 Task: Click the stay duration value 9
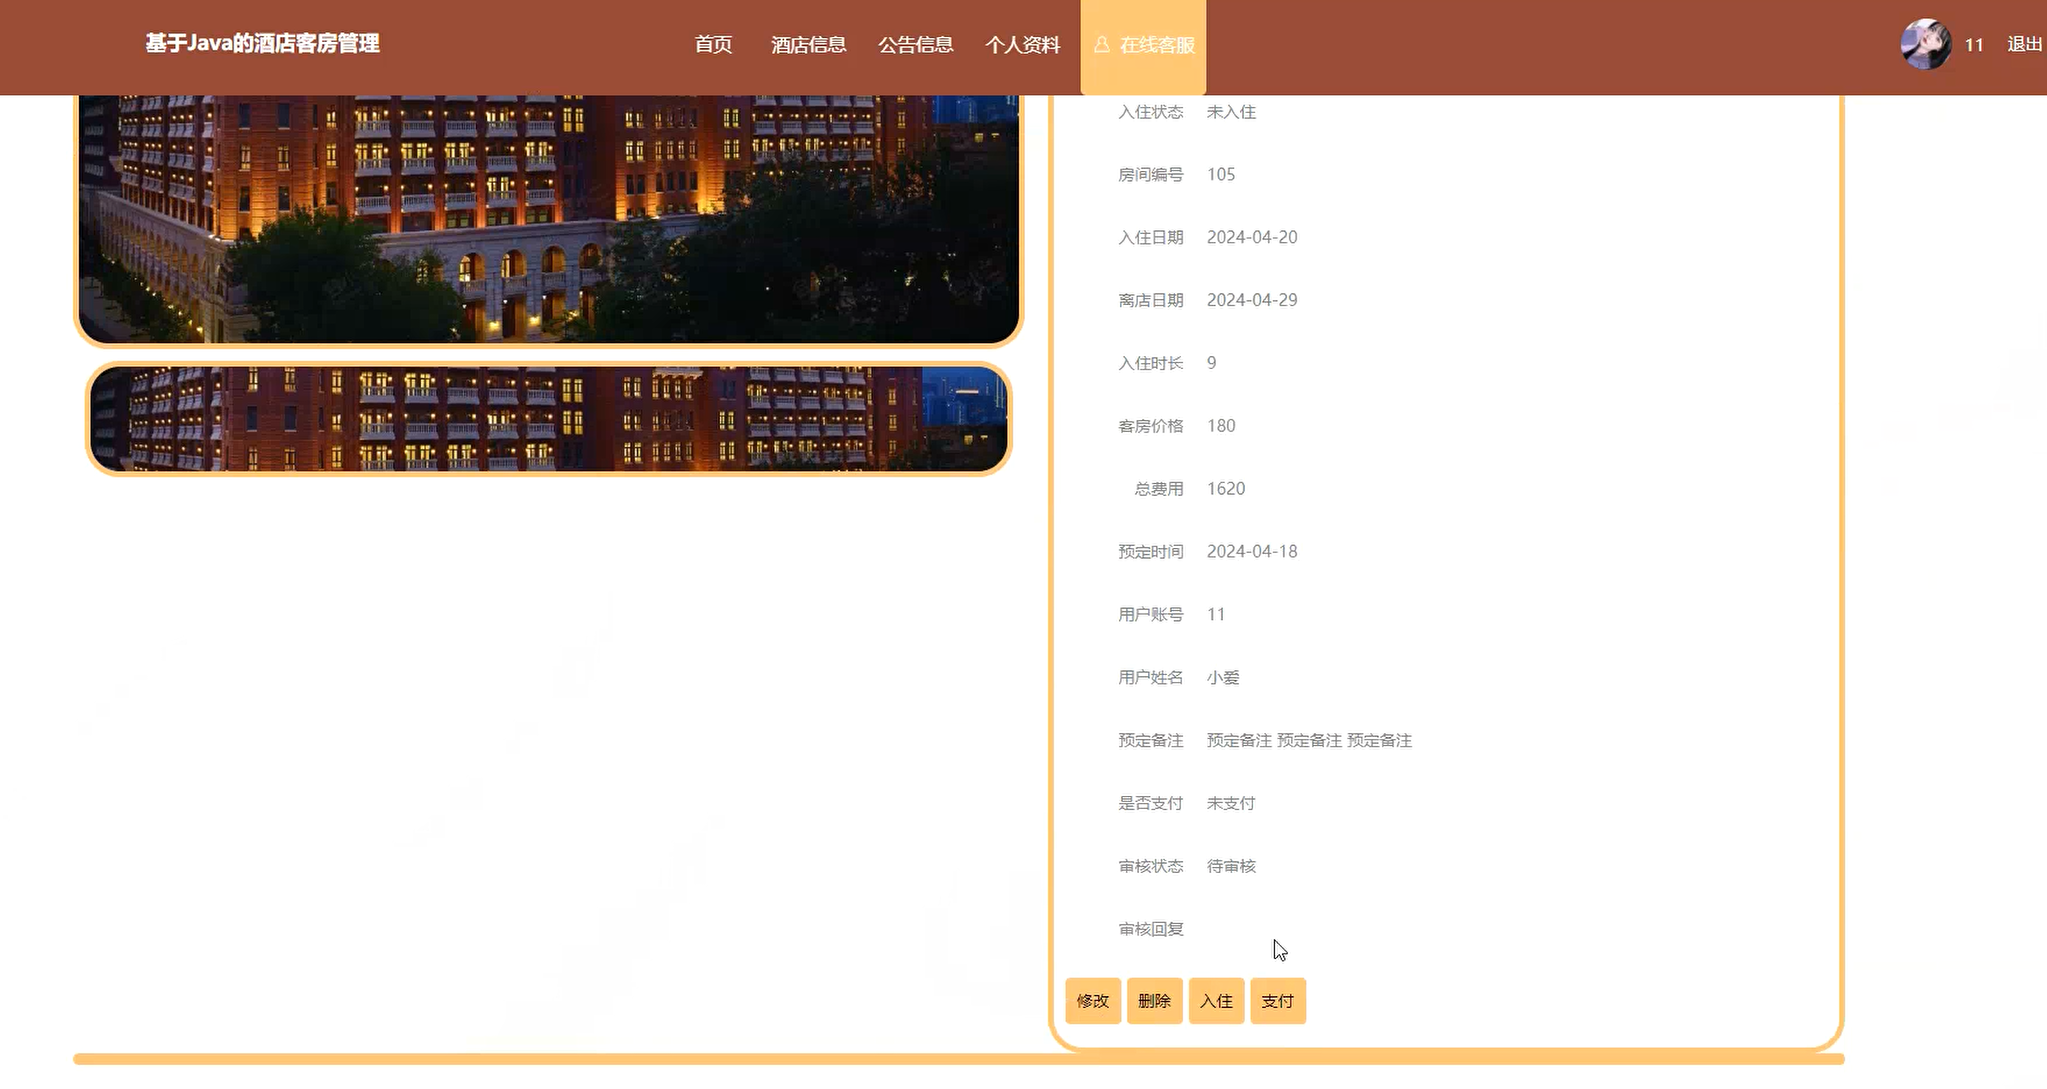click(1212, 364)
